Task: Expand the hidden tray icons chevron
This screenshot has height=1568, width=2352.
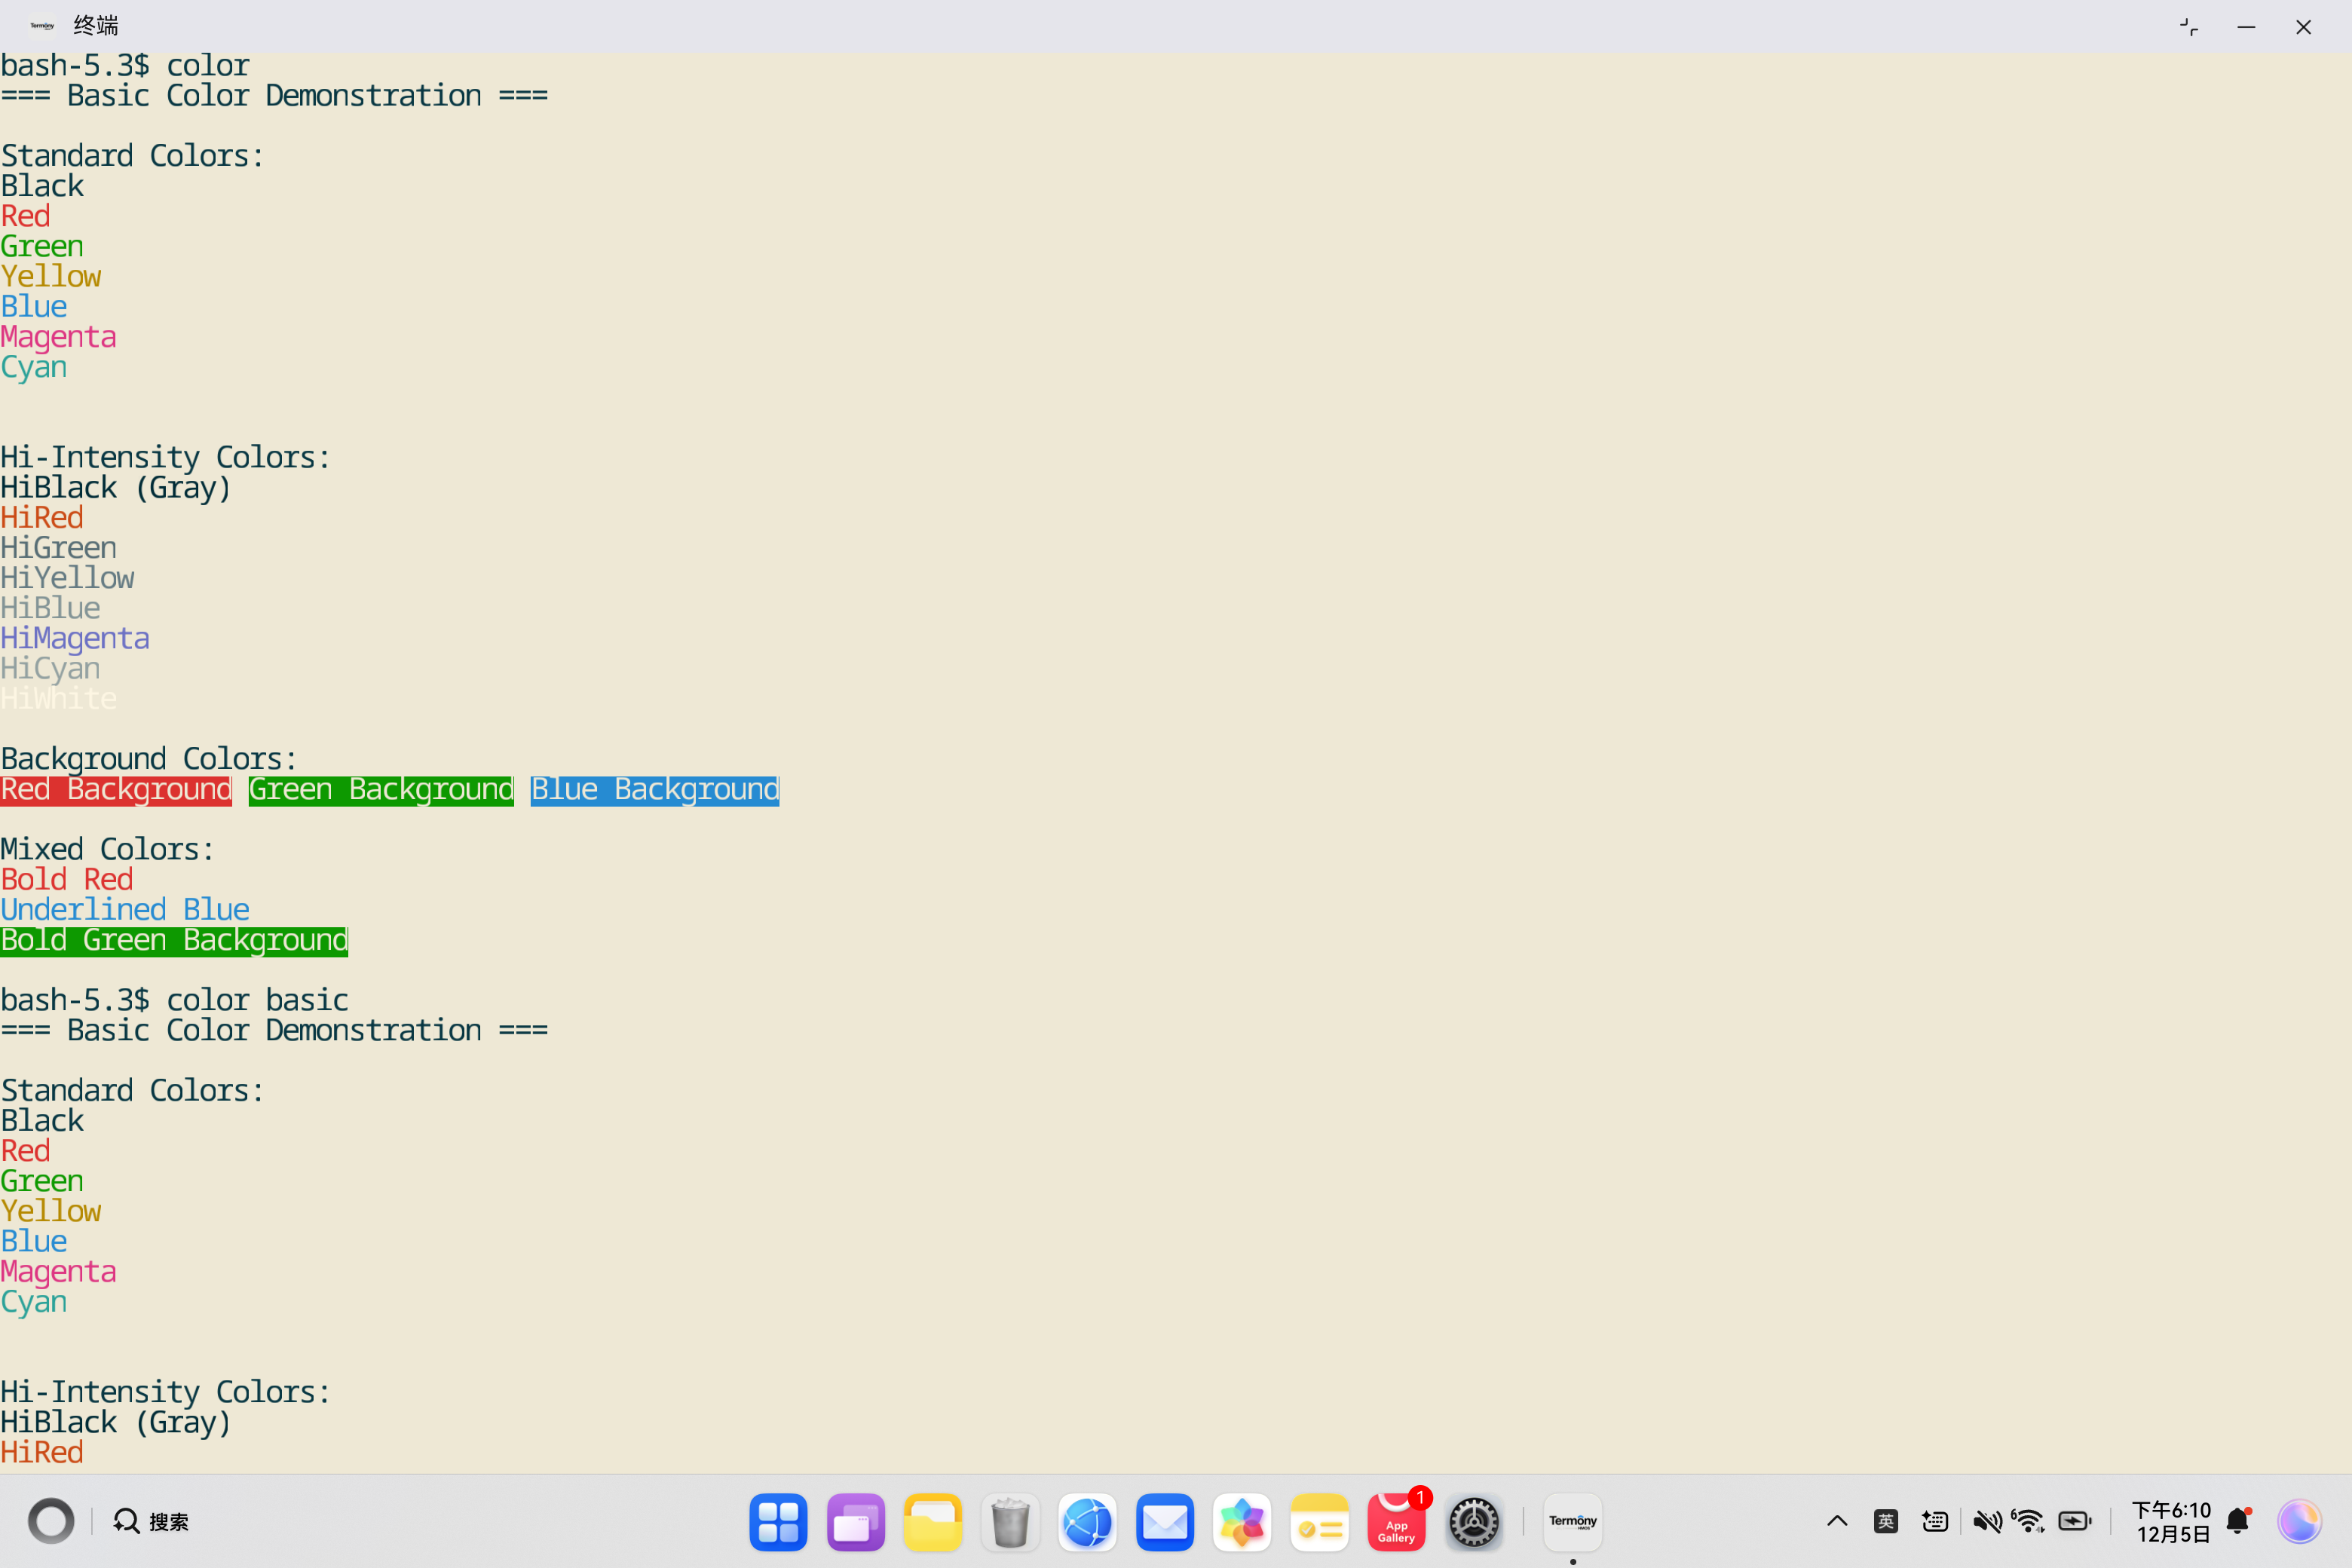Action: click(1836, 1522)
